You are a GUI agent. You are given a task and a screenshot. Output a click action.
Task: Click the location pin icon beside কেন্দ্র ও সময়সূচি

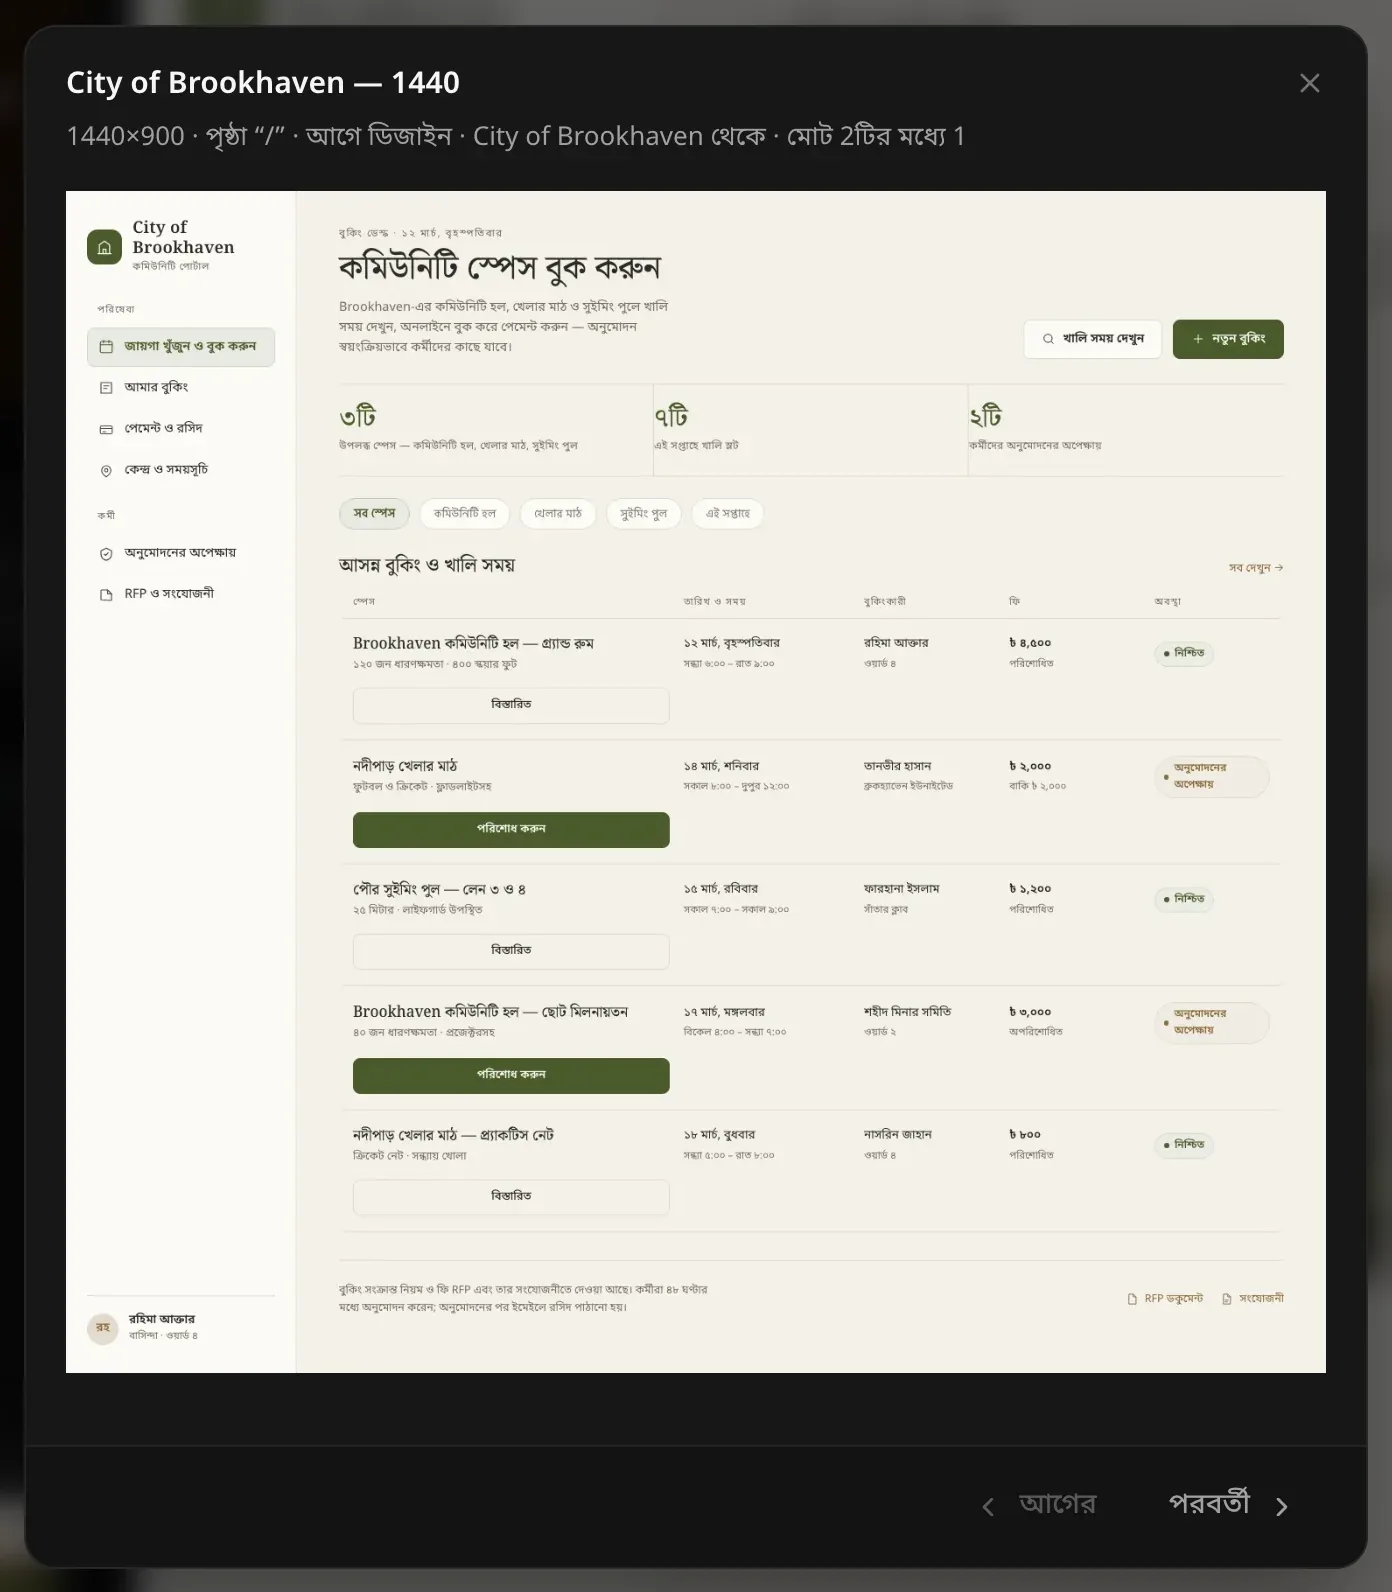[x=106, y=470]
